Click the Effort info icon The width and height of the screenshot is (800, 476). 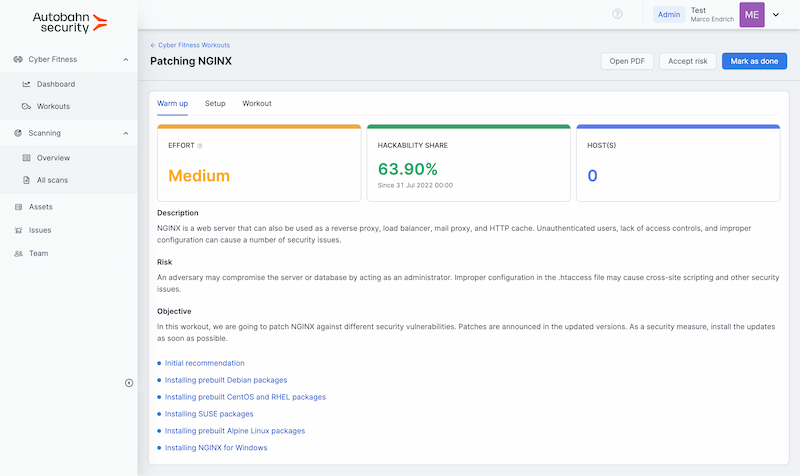(x=200, y=146)
